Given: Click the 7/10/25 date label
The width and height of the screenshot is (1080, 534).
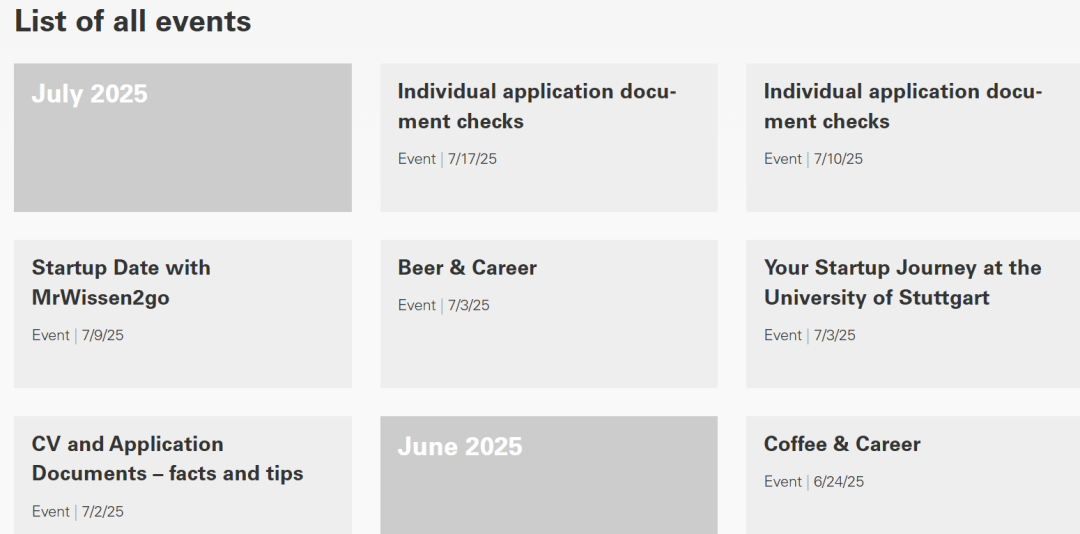Looking at the screenshot, I should (x=839, y=159).
